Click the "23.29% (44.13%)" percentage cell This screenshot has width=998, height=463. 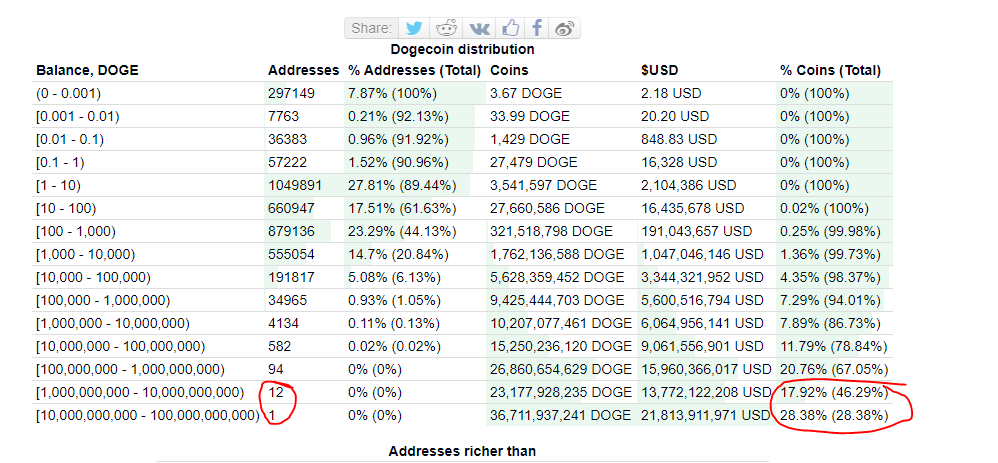tap(402, 231)
